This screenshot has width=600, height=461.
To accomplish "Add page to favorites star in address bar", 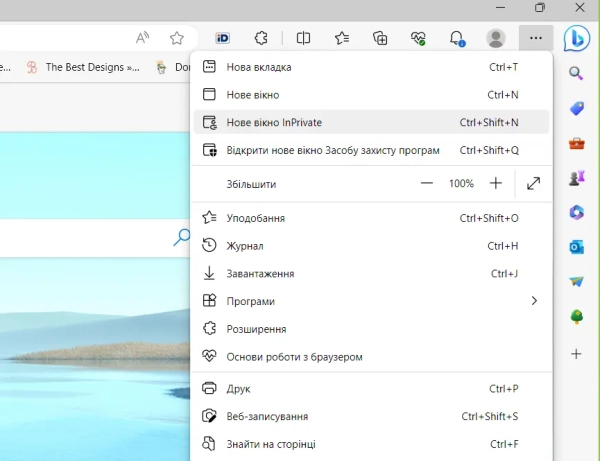I will tap(176, 38).
